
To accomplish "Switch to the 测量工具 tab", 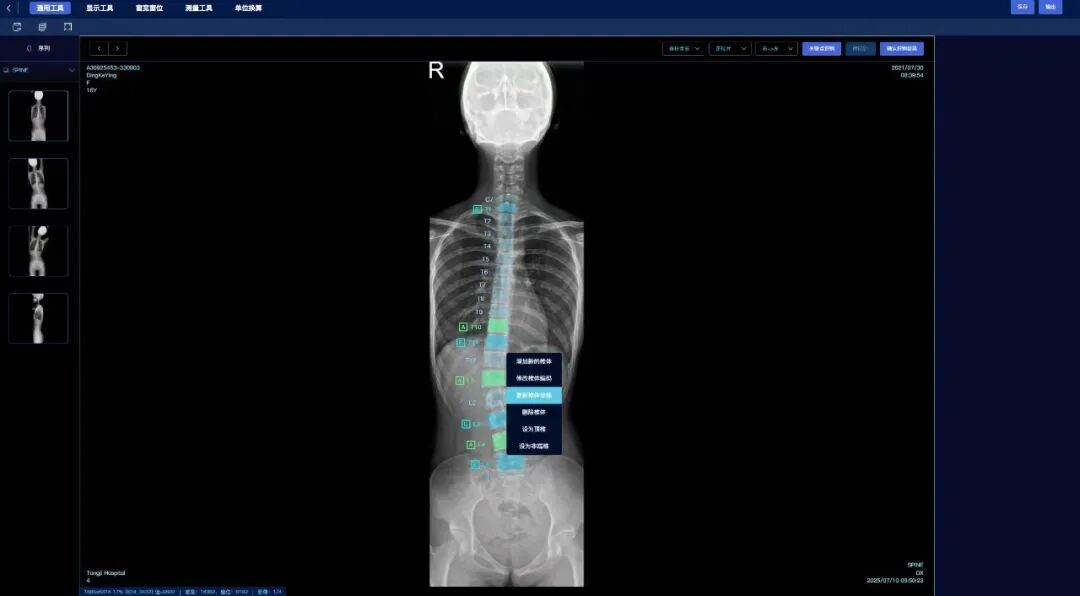I will (x=199, y=8).
